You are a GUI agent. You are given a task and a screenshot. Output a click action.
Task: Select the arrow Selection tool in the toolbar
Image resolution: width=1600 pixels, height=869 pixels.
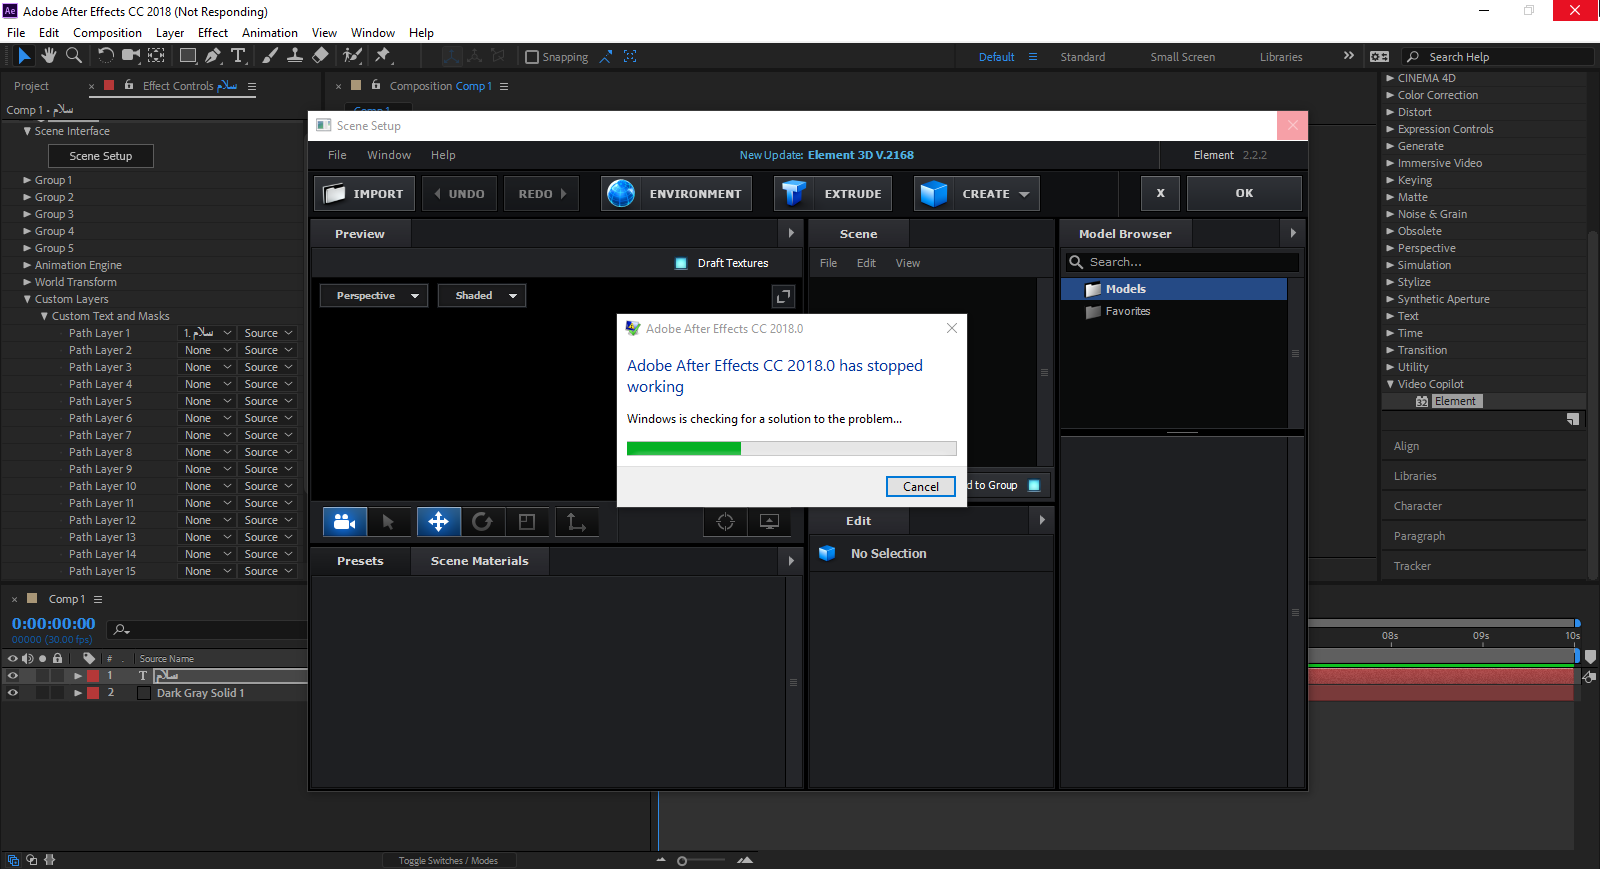pyautogui.click(x=25, y=56)
